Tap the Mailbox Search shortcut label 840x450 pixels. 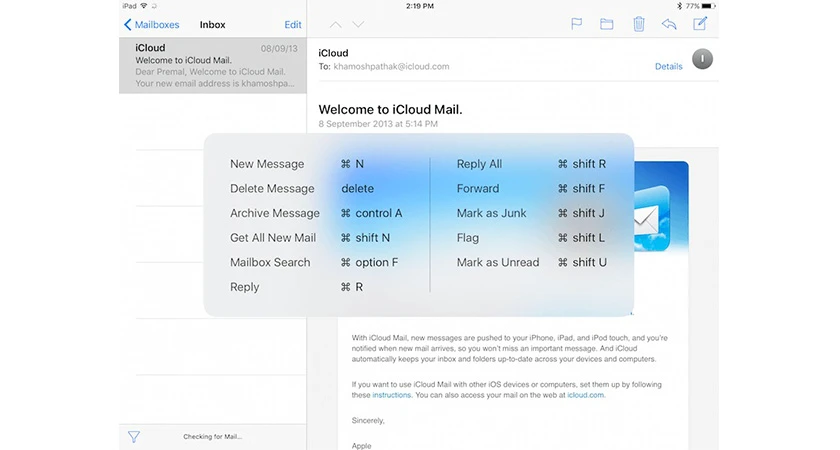270,262
